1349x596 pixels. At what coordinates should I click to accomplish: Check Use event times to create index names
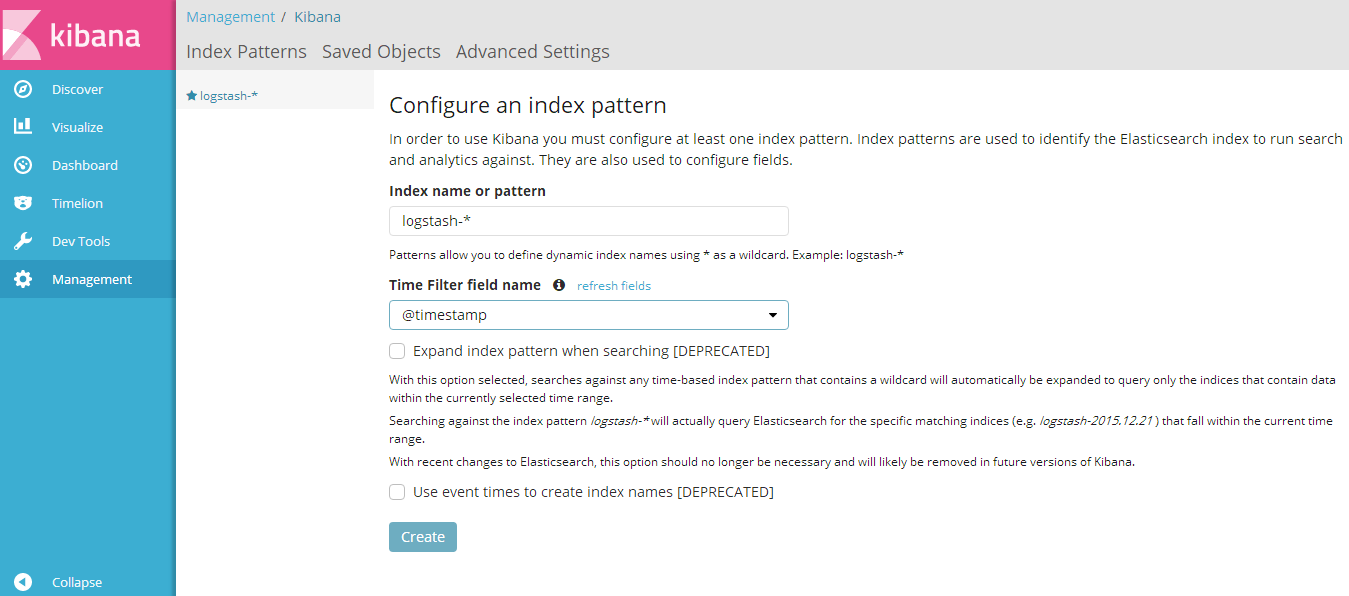tap(397, 492)
